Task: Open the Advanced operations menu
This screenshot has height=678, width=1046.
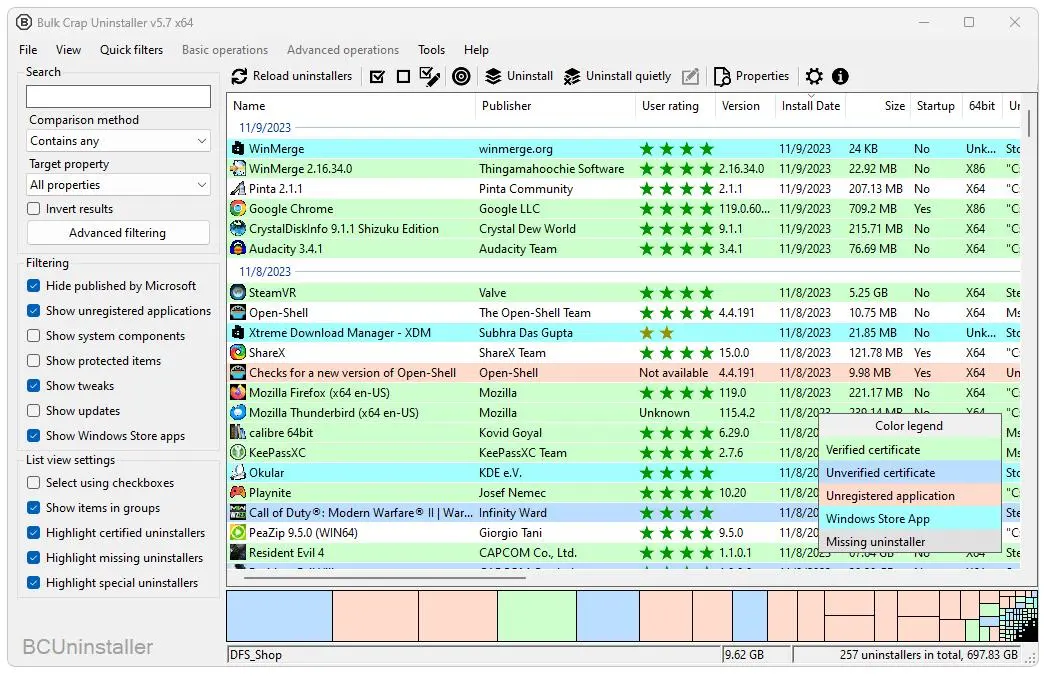Action: (343, 50)
